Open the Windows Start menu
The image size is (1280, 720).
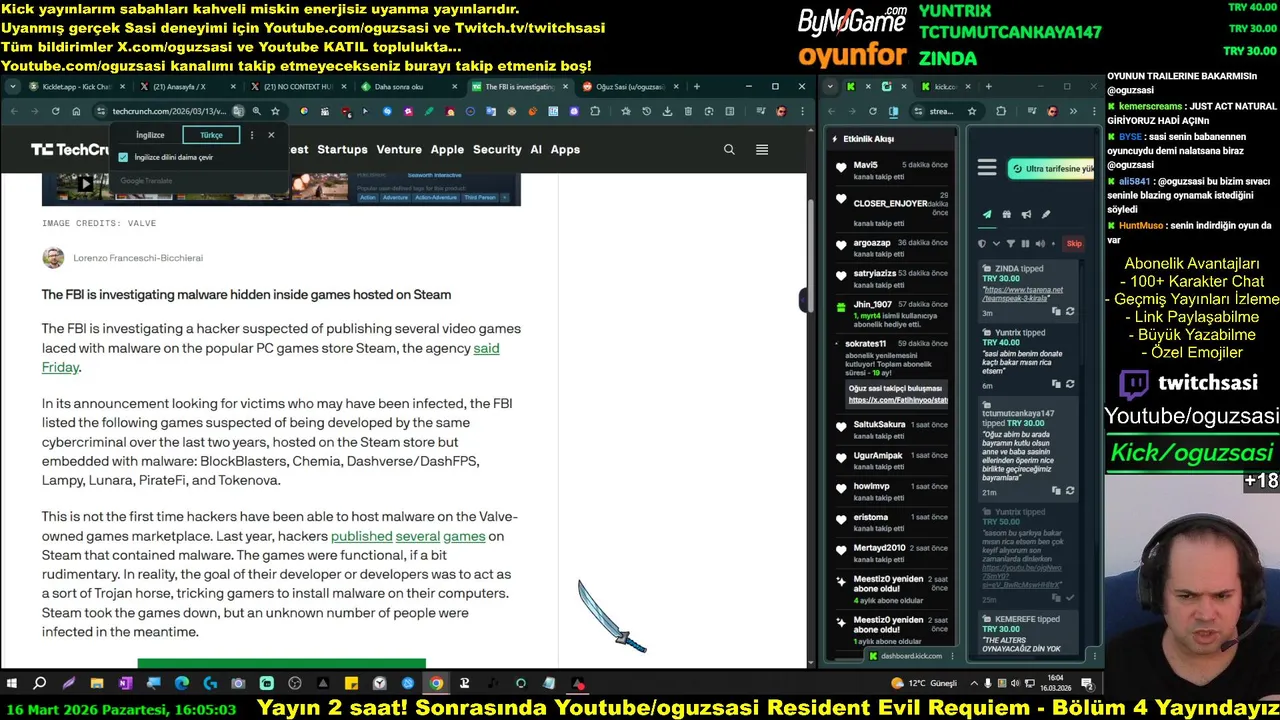tap(12, 684)
